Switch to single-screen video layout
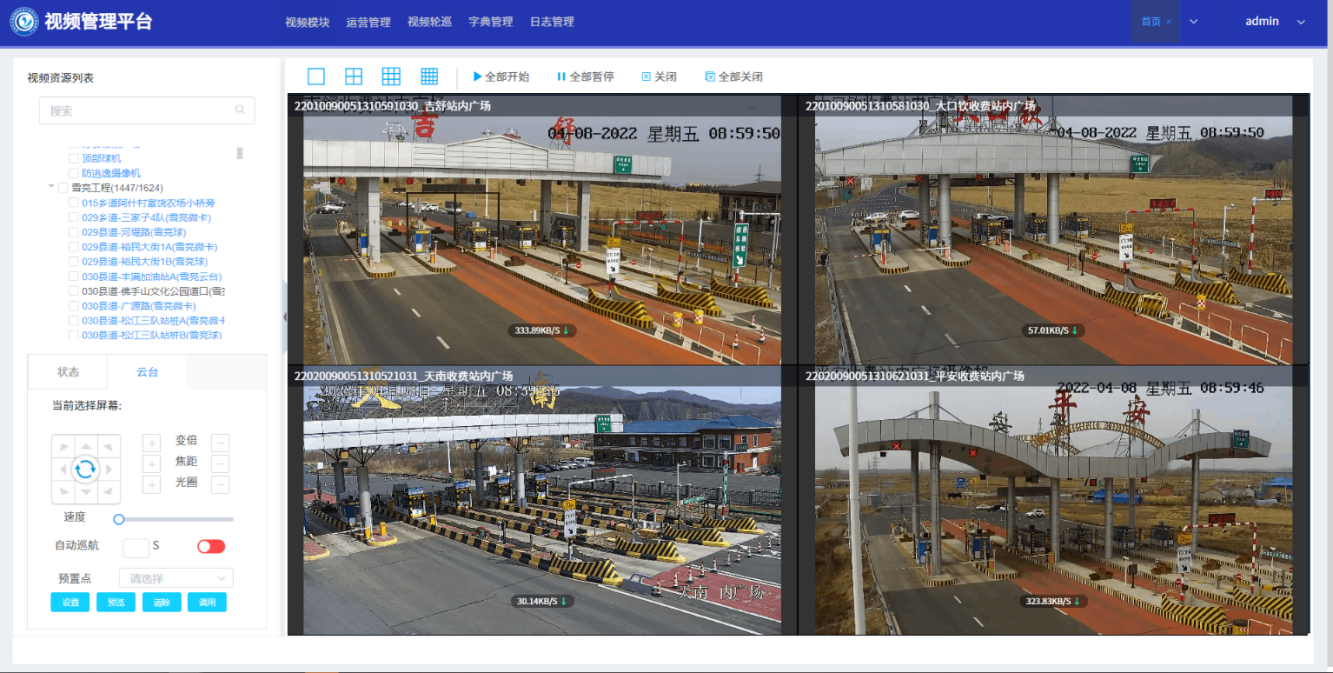 (316, 77)
